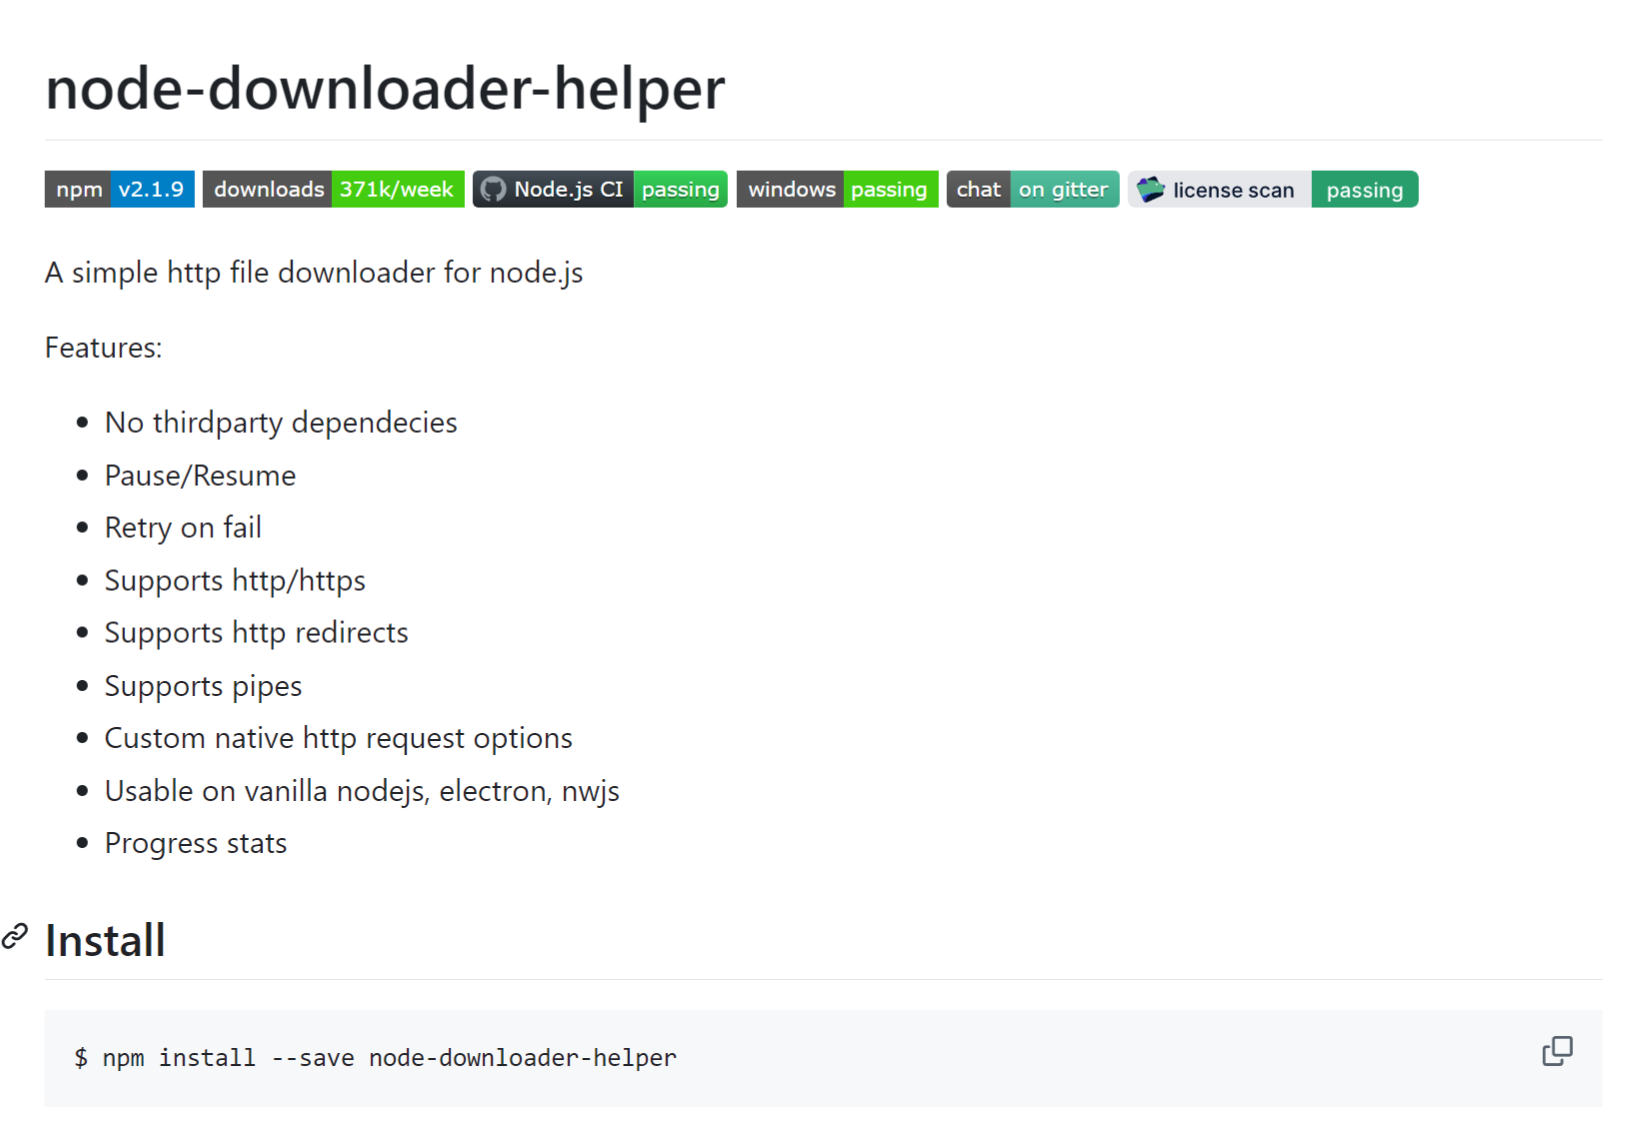The width and height of the screenshot is (1635, 1135).
Task: Click the node-downloader-helper page title
Action: click(x=385, y=88)
